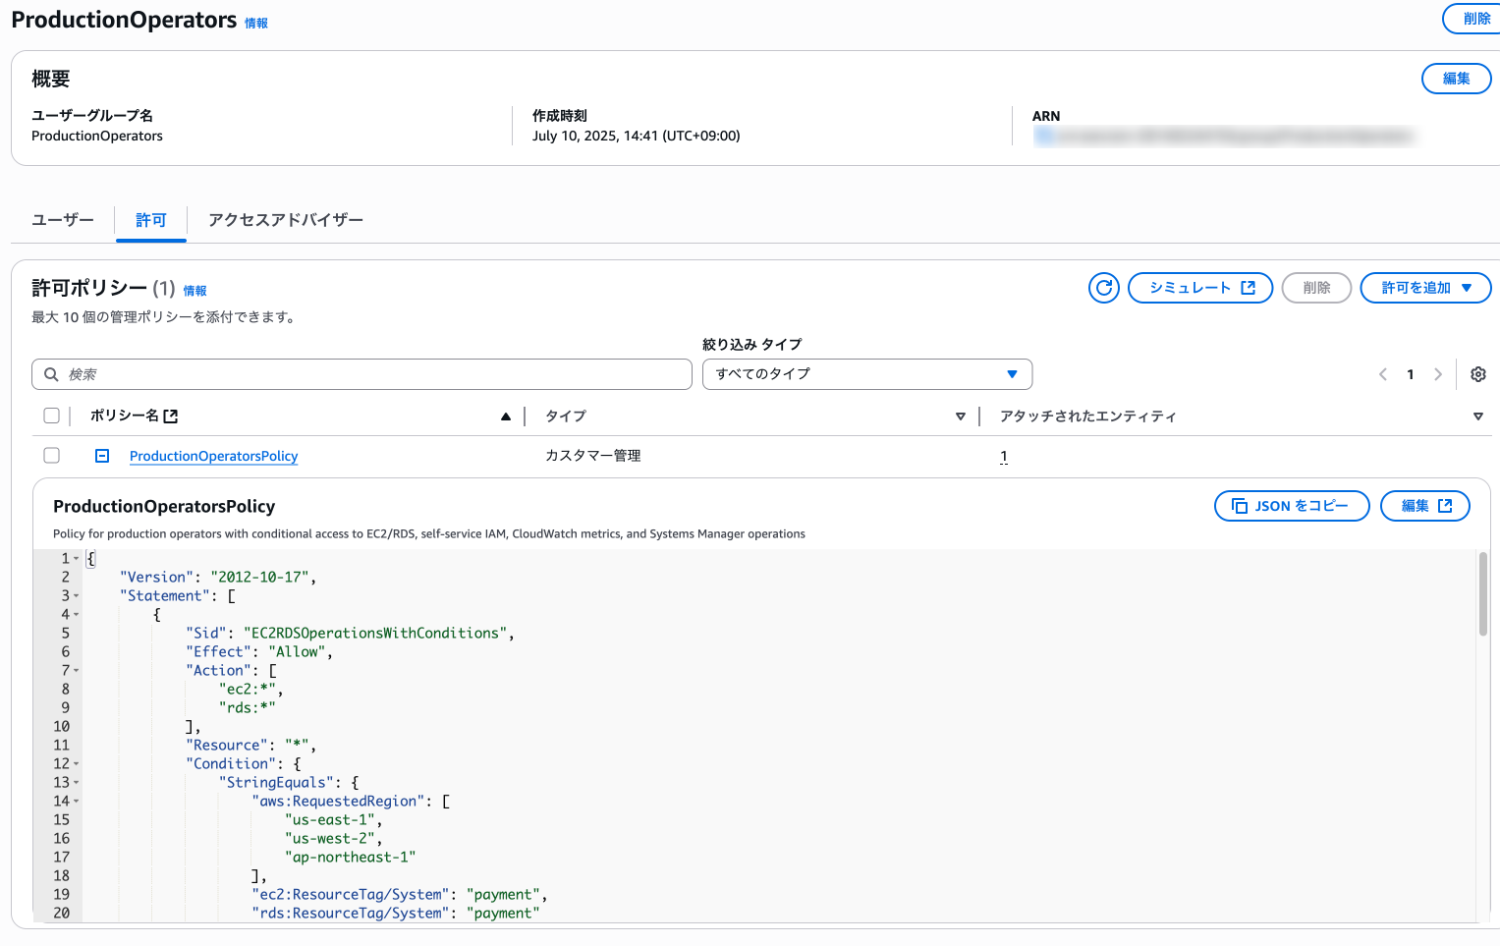Select the 許可 tab

[x=151, y=220]
